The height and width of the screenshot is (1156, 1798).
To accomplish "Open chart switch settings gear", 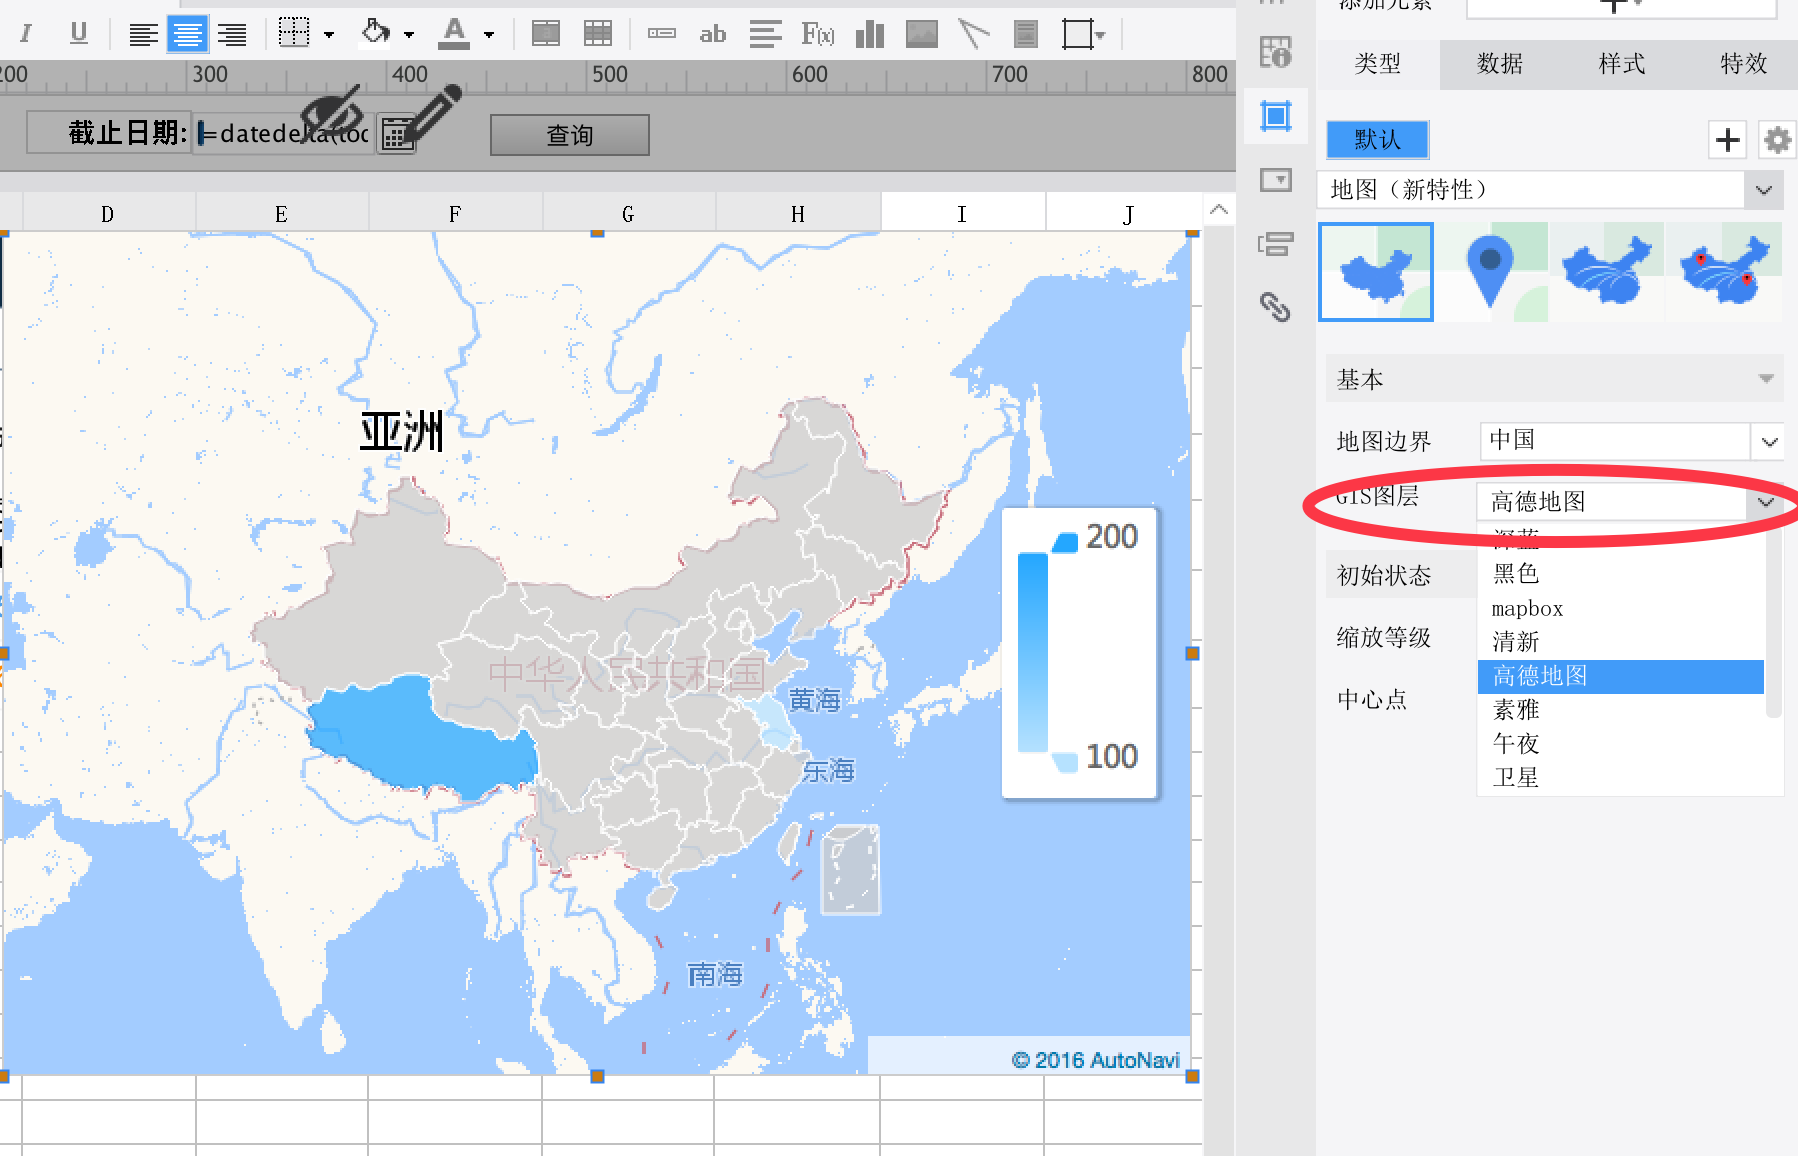I will coord(1777,140).
